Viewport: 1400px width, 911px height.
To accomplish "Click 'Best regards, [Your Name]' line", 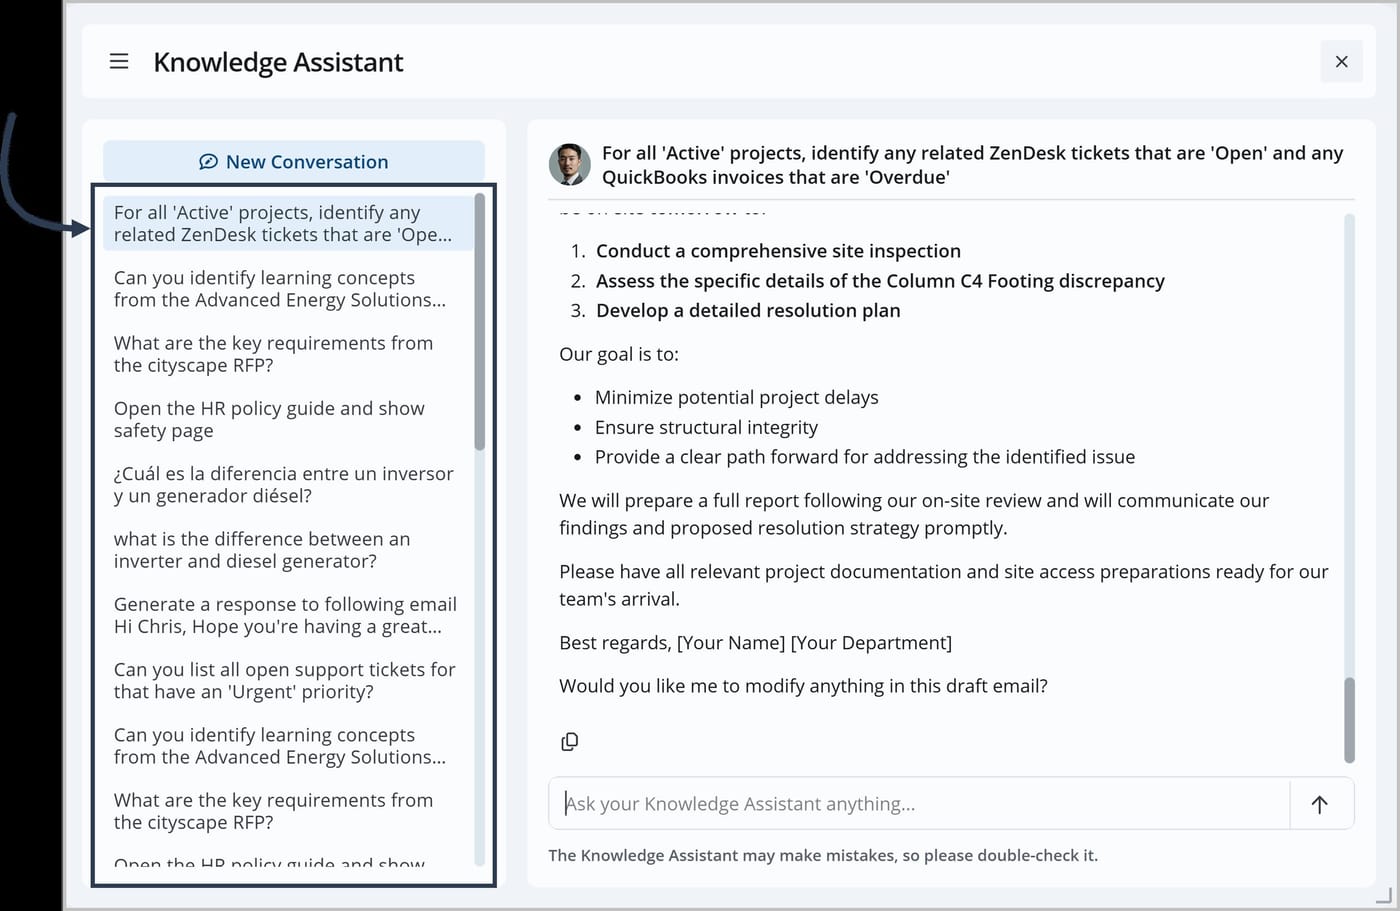I will click(755, 643).
